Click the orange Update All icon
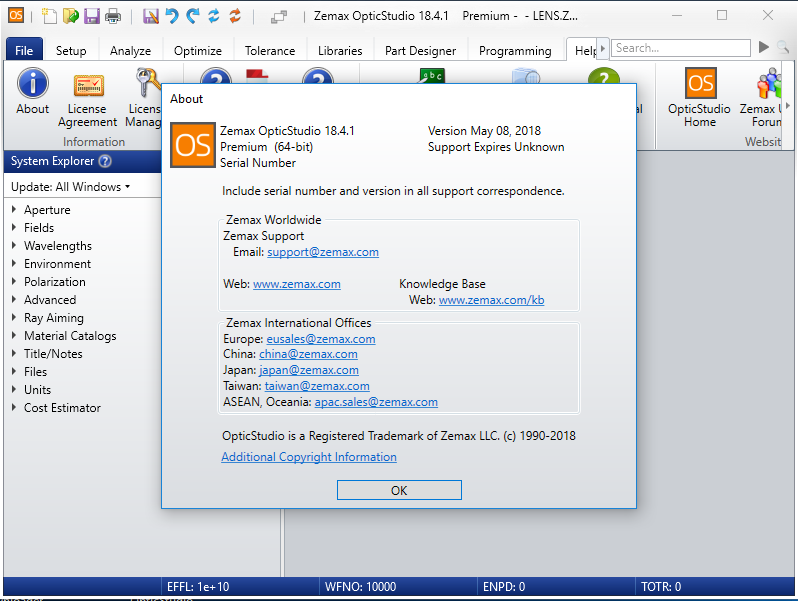Viewport: 798px width, 601px height. pos(235,16)
